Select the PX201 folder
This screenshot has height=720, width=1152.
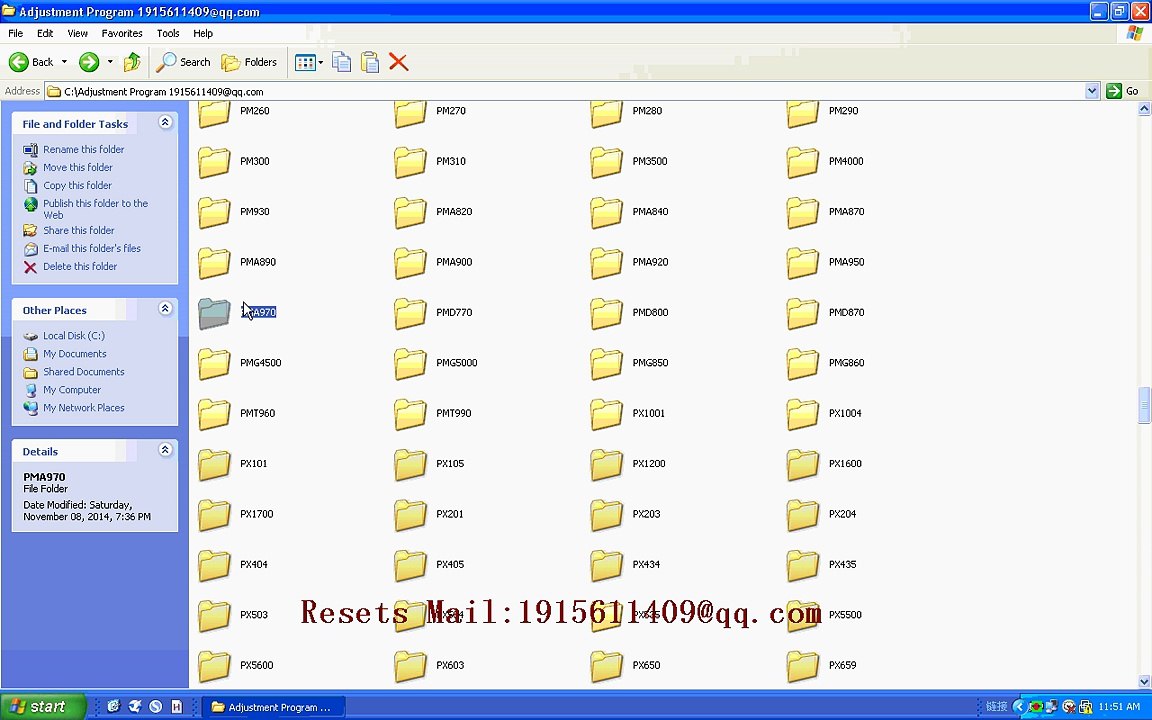click(x=429, y=516)
